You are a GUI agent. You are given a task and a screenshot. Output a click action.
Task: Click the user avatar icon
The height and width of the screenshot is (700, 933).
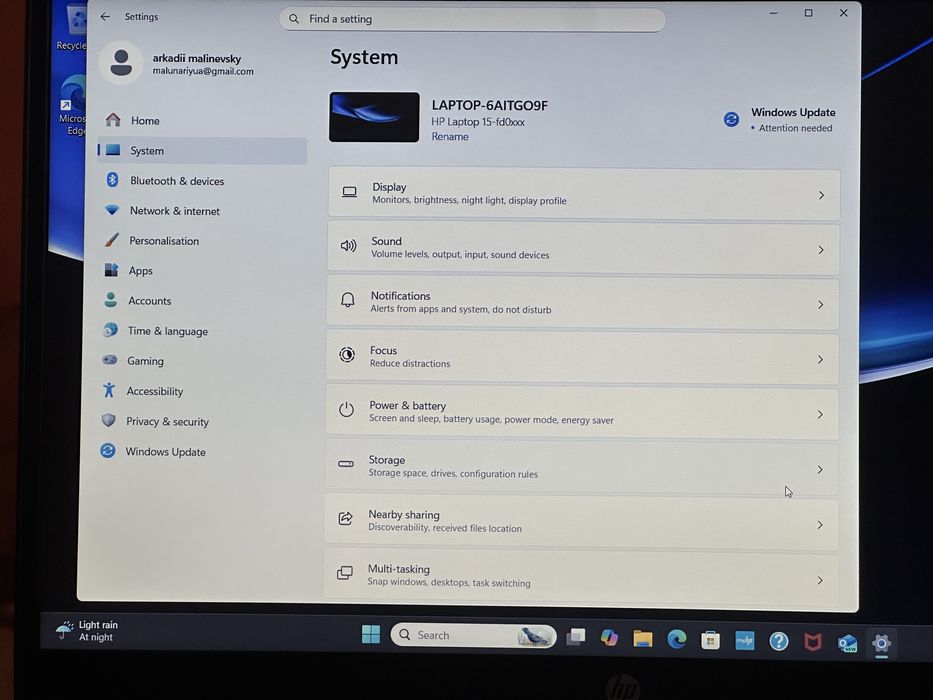(x=121, y=62)
